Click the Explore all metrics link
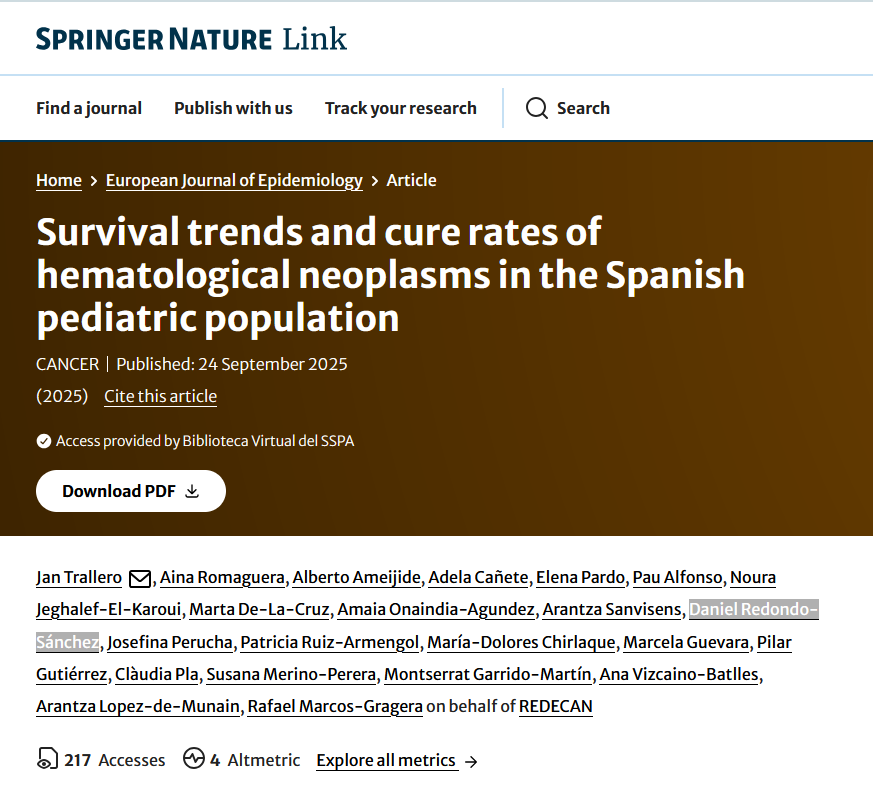 click(386, 760)
